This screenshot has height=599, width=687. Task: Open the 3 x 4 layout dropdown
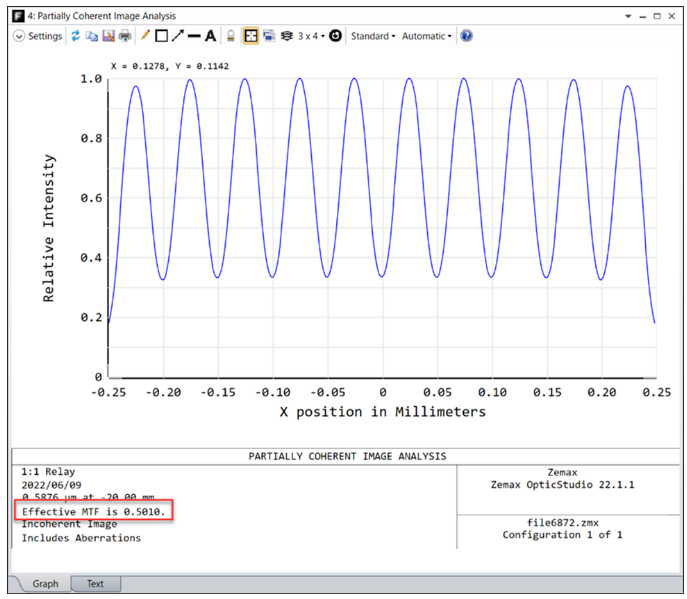click(312, 36)
